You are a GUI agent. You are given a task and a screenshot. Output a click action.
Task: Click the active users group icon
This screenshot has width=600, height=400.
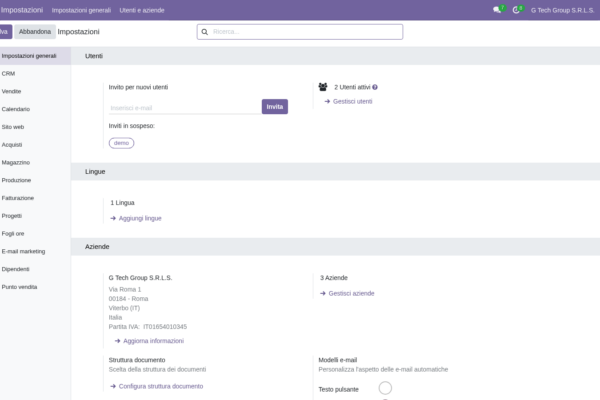[323, 87]
